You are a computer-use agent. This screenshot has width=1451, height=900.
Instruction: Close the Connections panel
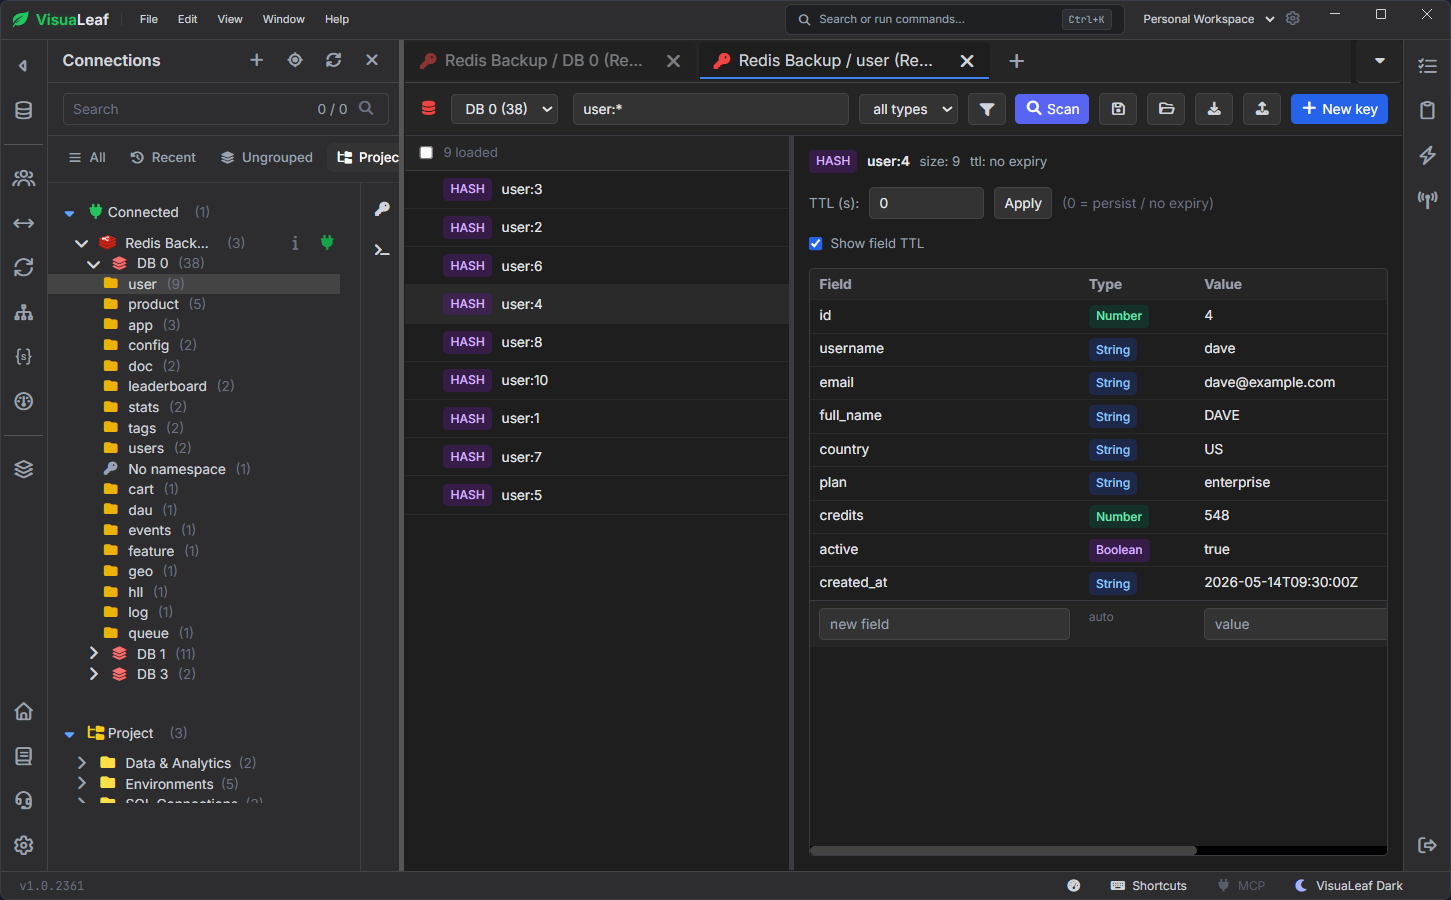coord(372,60)
